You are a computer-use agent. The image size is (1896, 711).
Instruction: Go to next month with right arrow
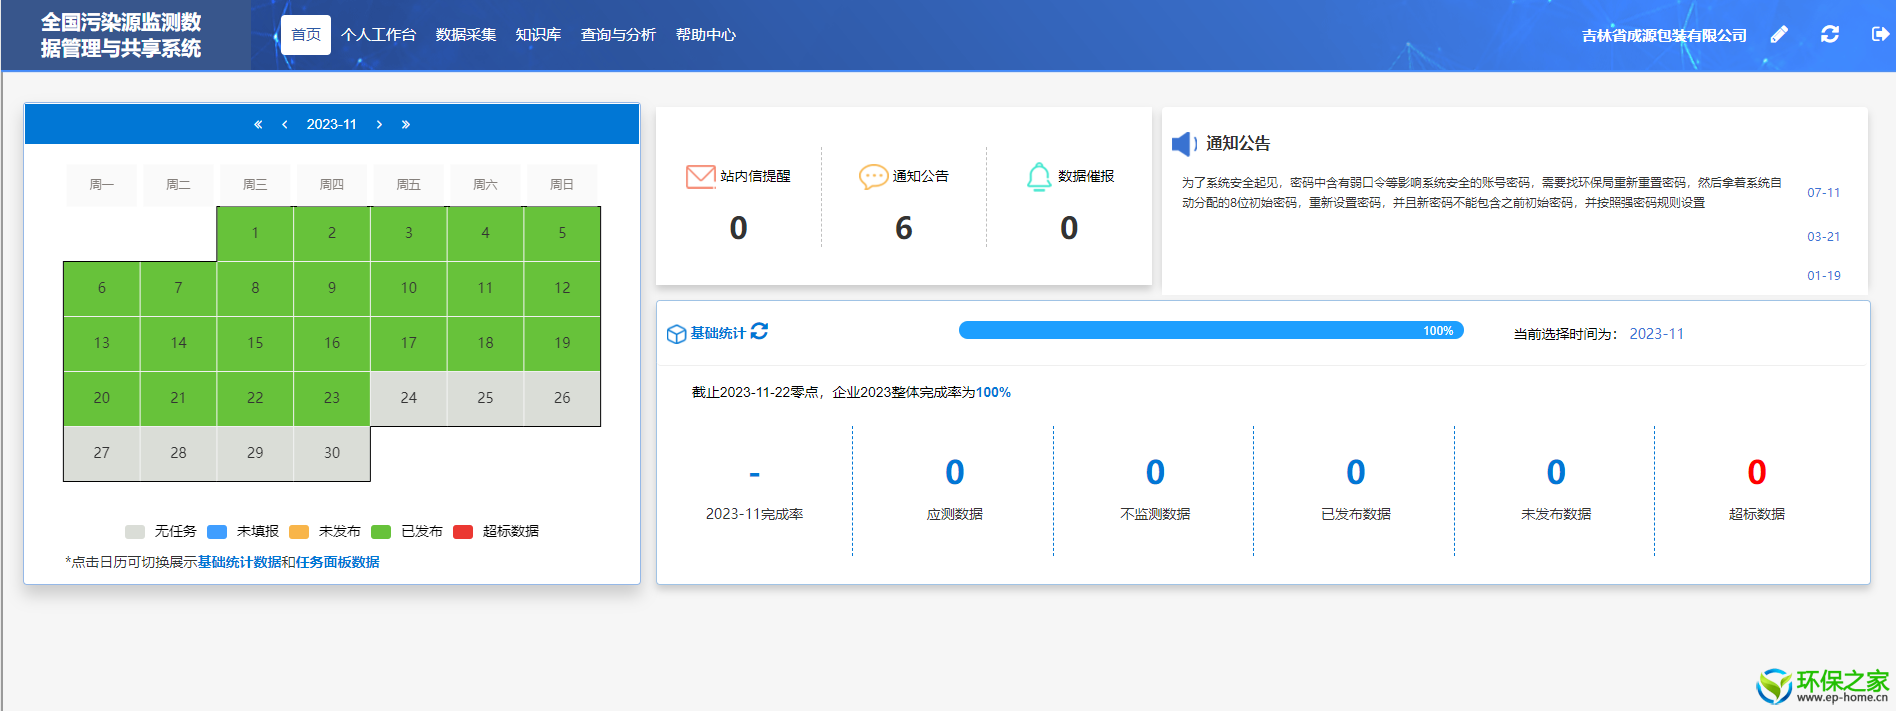click(379, 124)
